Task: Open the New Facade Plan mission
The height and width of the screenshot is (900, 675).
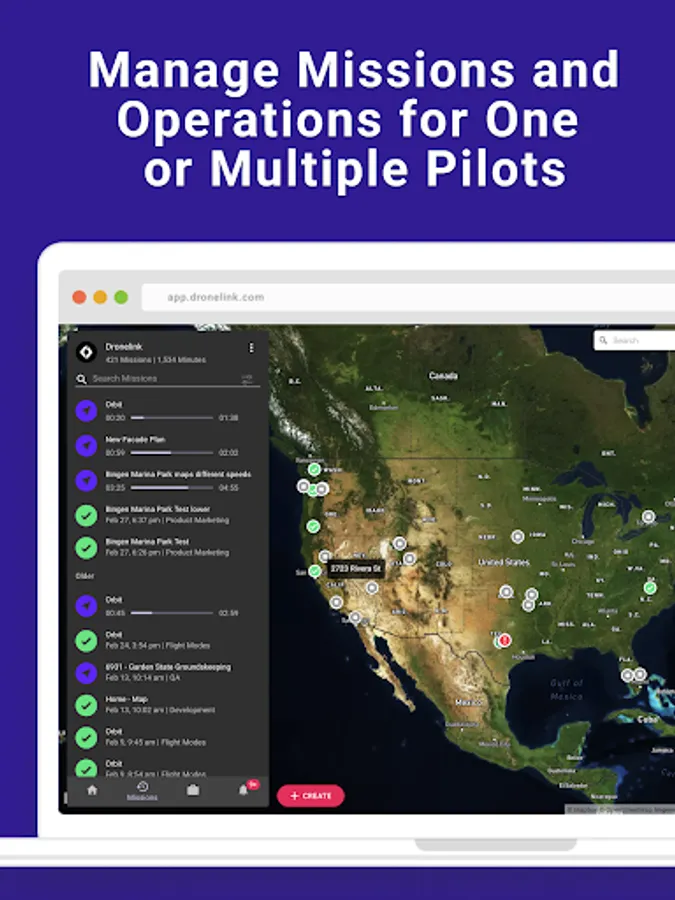Action: [168, 445]
